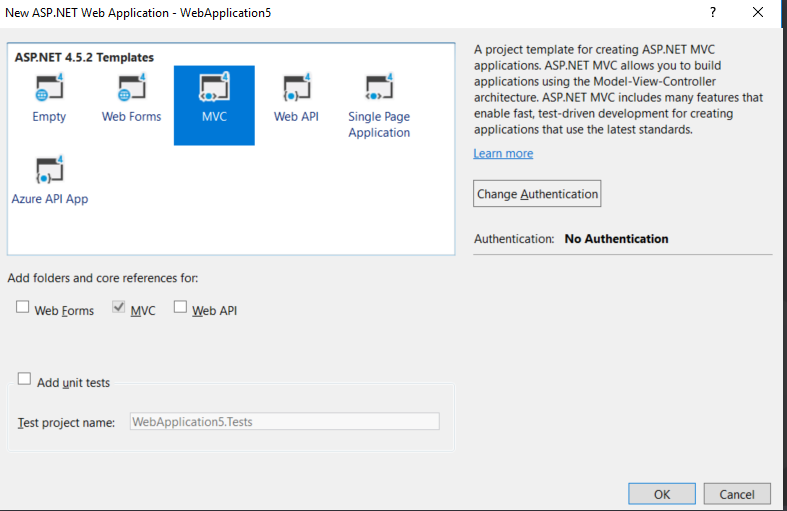Select the MVC template icon
Image resolution: width=787 pixels, height=511 pixels.
[x=214, y=87]
